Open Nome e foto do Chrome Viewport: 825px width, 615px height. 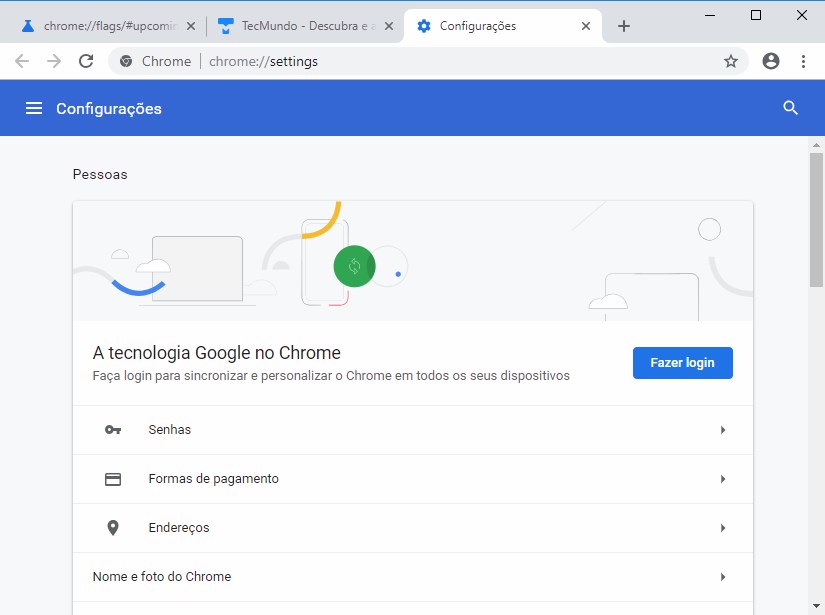click(413, 577)
